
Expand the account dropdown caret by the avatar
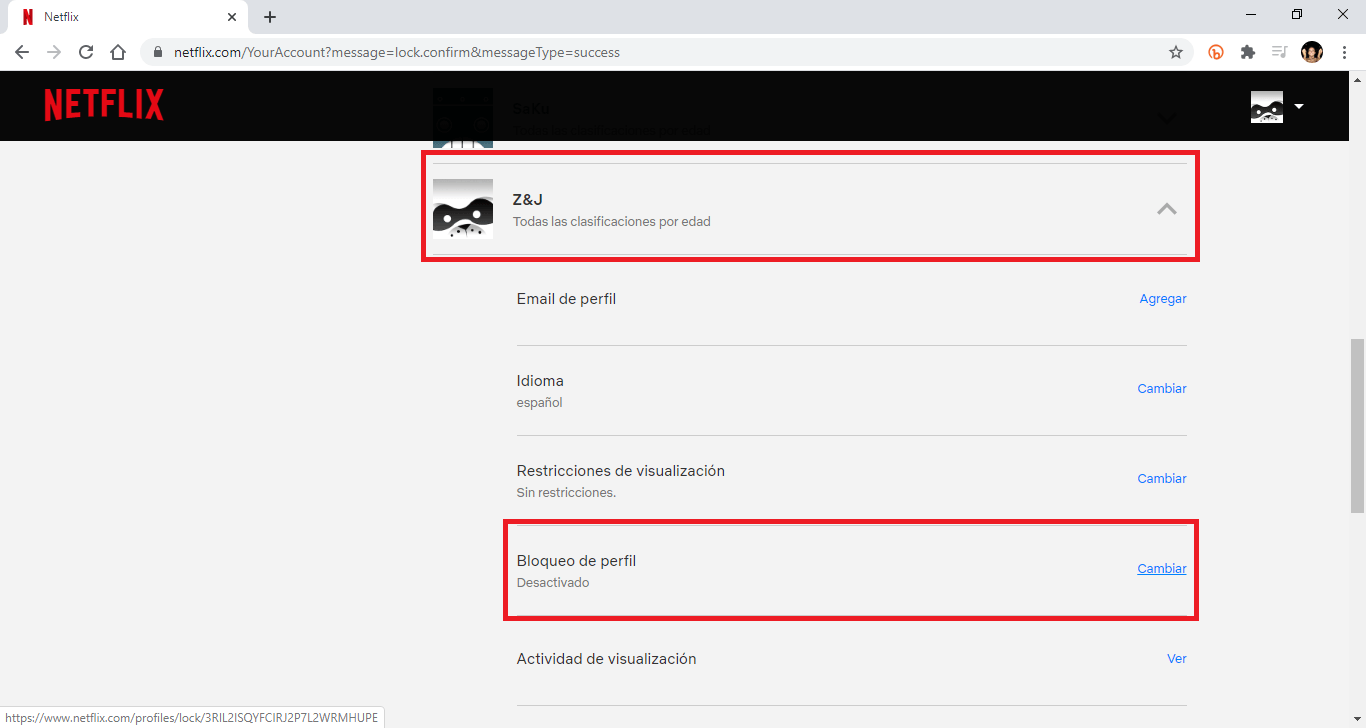tap(1298, 106)
